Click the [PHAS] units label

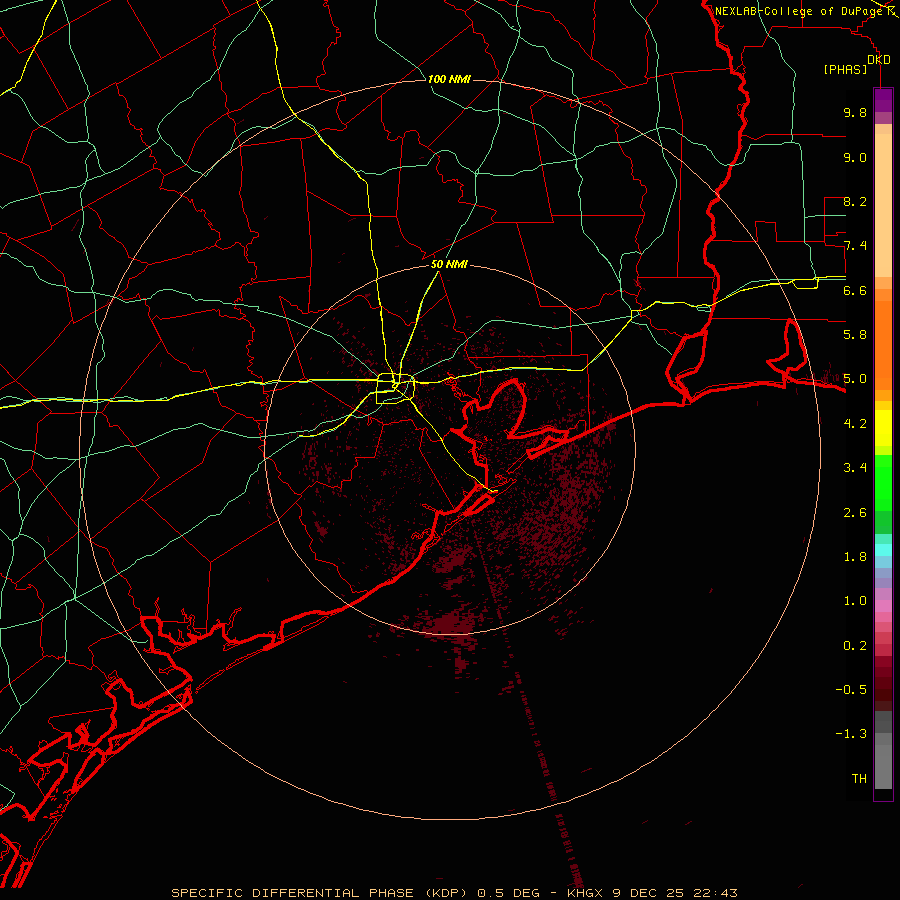click(845, 69)
